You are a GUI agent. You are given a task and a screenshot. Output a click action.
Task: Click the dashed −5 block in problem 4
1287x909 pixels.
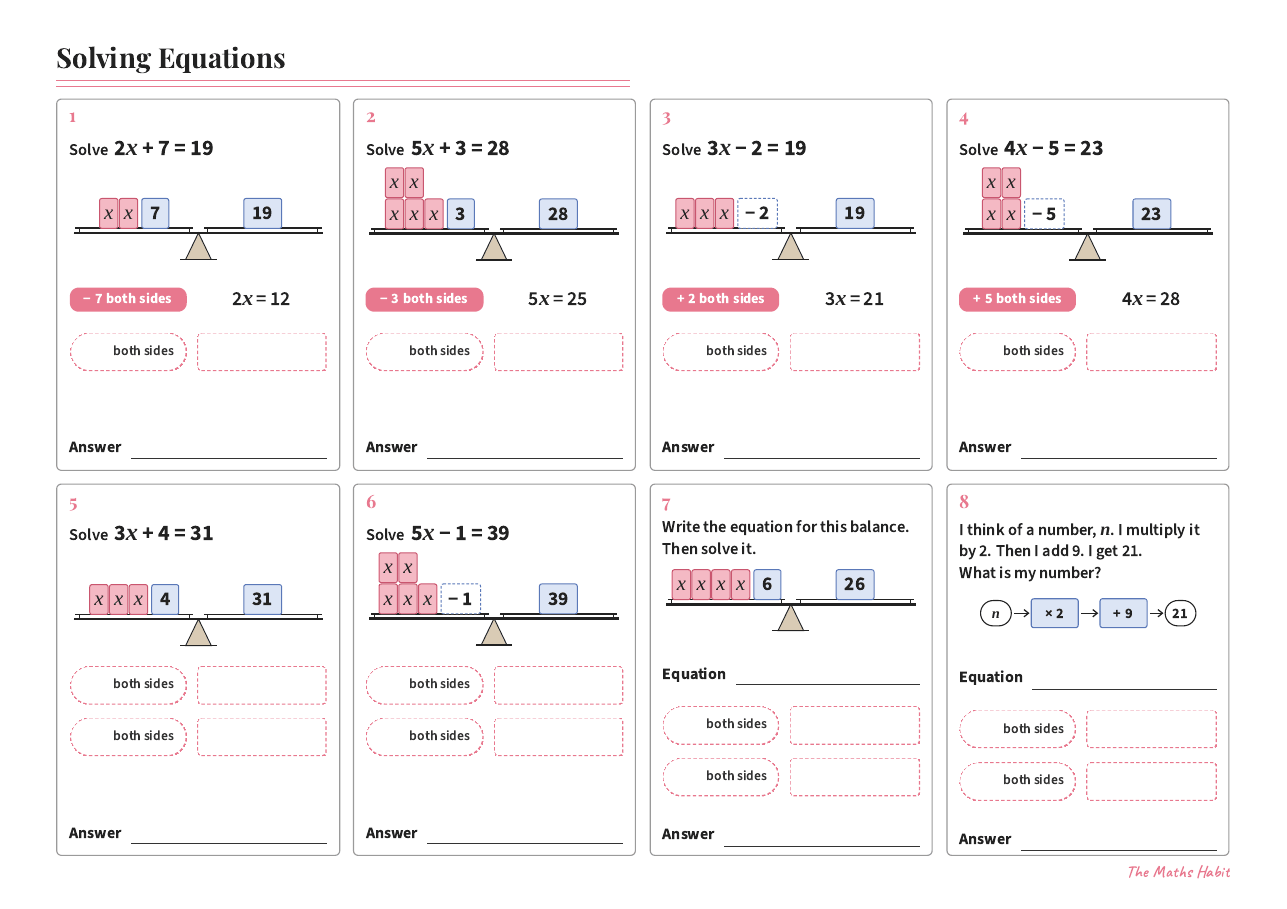1044,213
